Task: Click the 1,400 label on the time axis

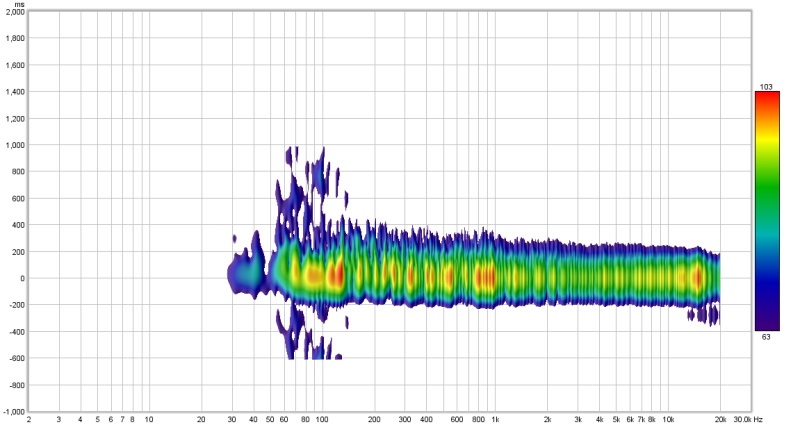Action: pyautogui.click(x=15, y=92)
